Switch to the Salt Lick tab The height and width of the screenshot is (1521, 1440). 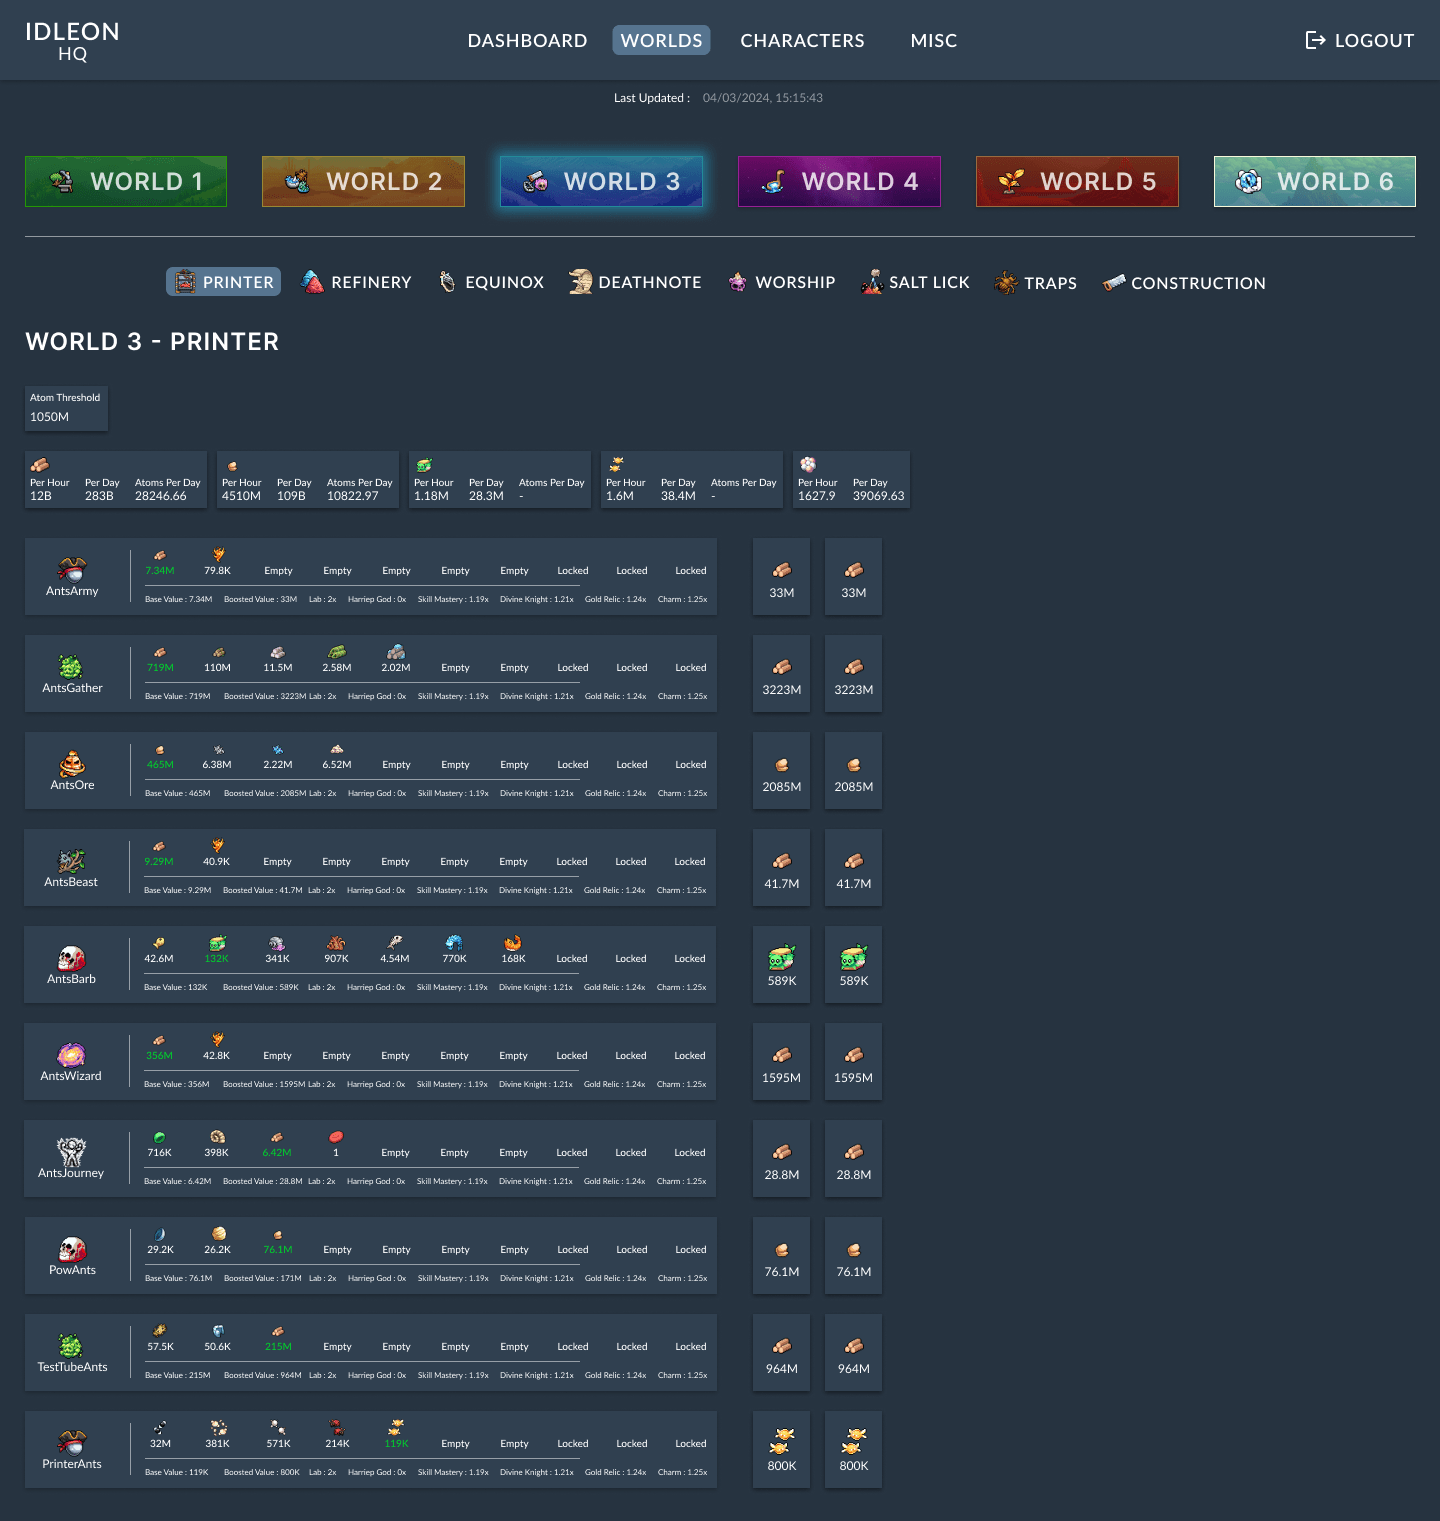tap(915, 282)
